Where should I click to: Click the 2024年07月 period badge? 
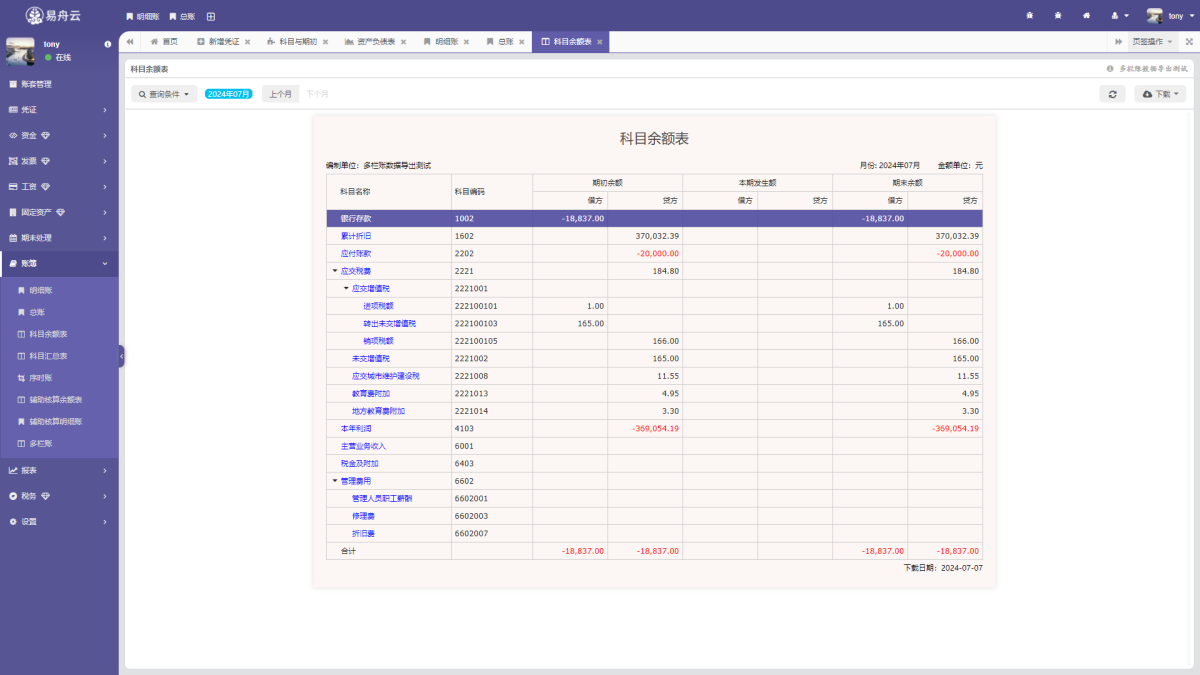[228, 94]
